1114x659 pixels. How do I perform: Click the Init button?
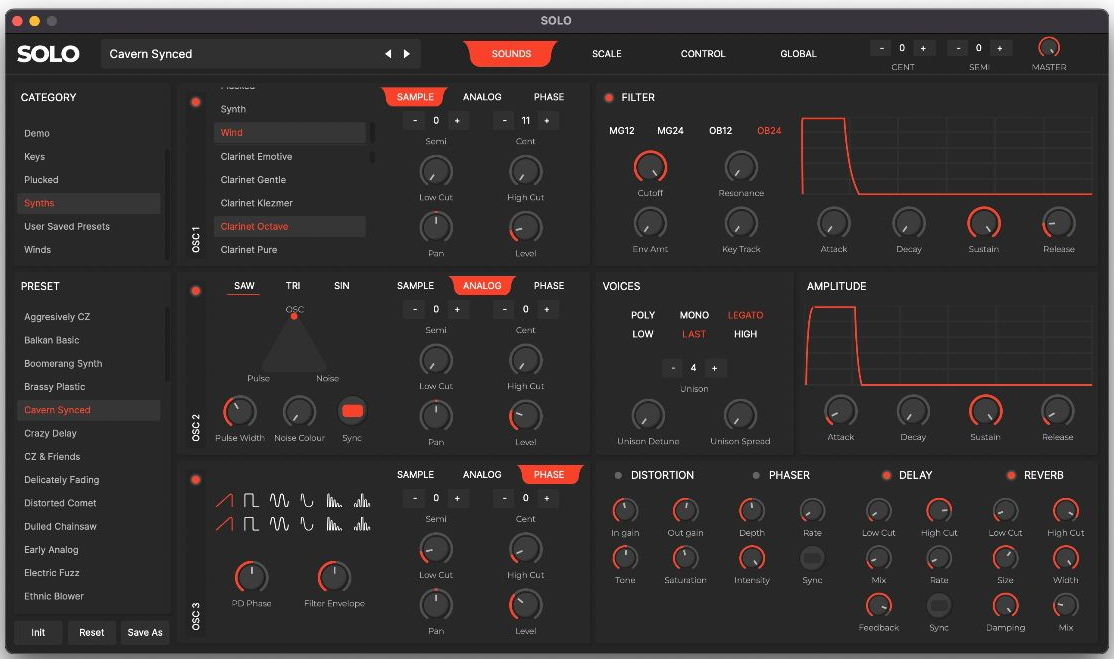tap(38, 632)
